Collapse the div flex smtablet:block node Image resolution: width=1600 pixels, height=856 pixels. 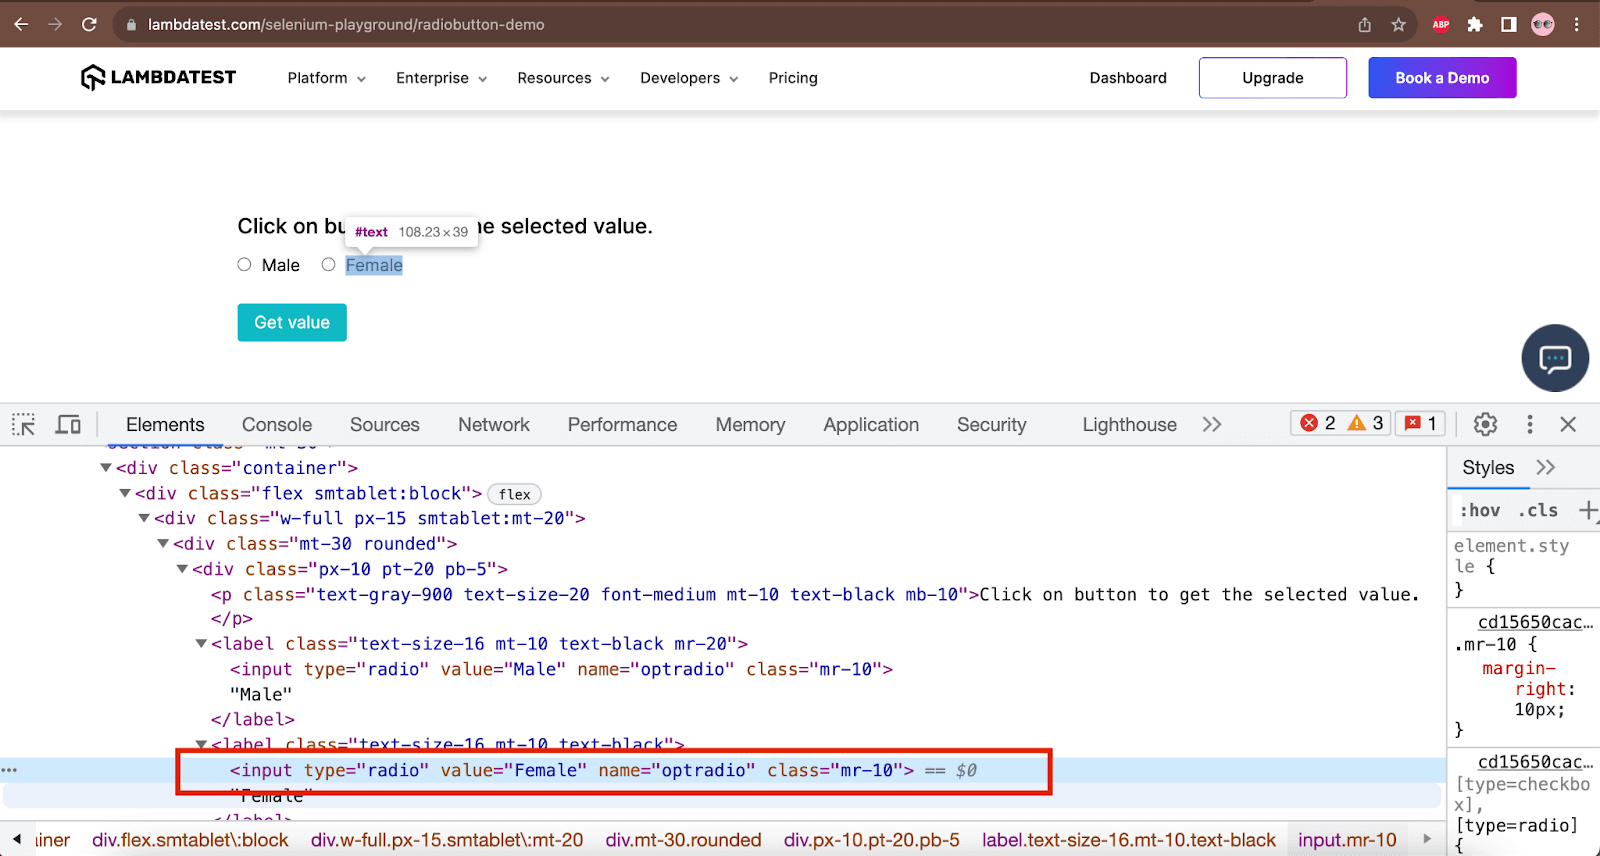pyautogui.click(x=125, y=493)
